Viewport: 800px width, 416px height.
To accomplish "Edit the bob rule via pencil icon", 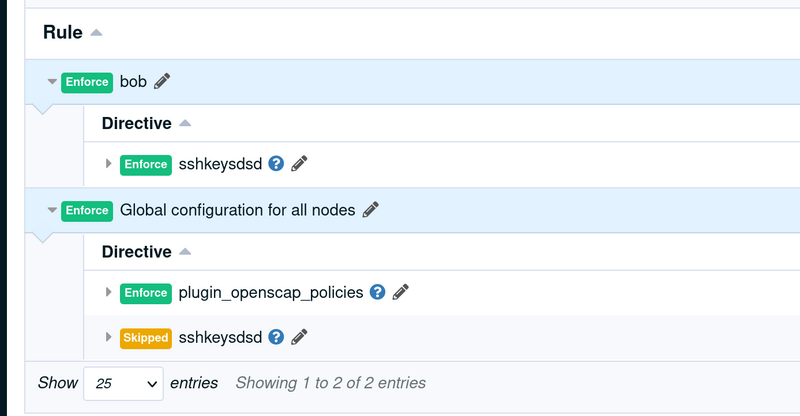I will coord(162,81).
